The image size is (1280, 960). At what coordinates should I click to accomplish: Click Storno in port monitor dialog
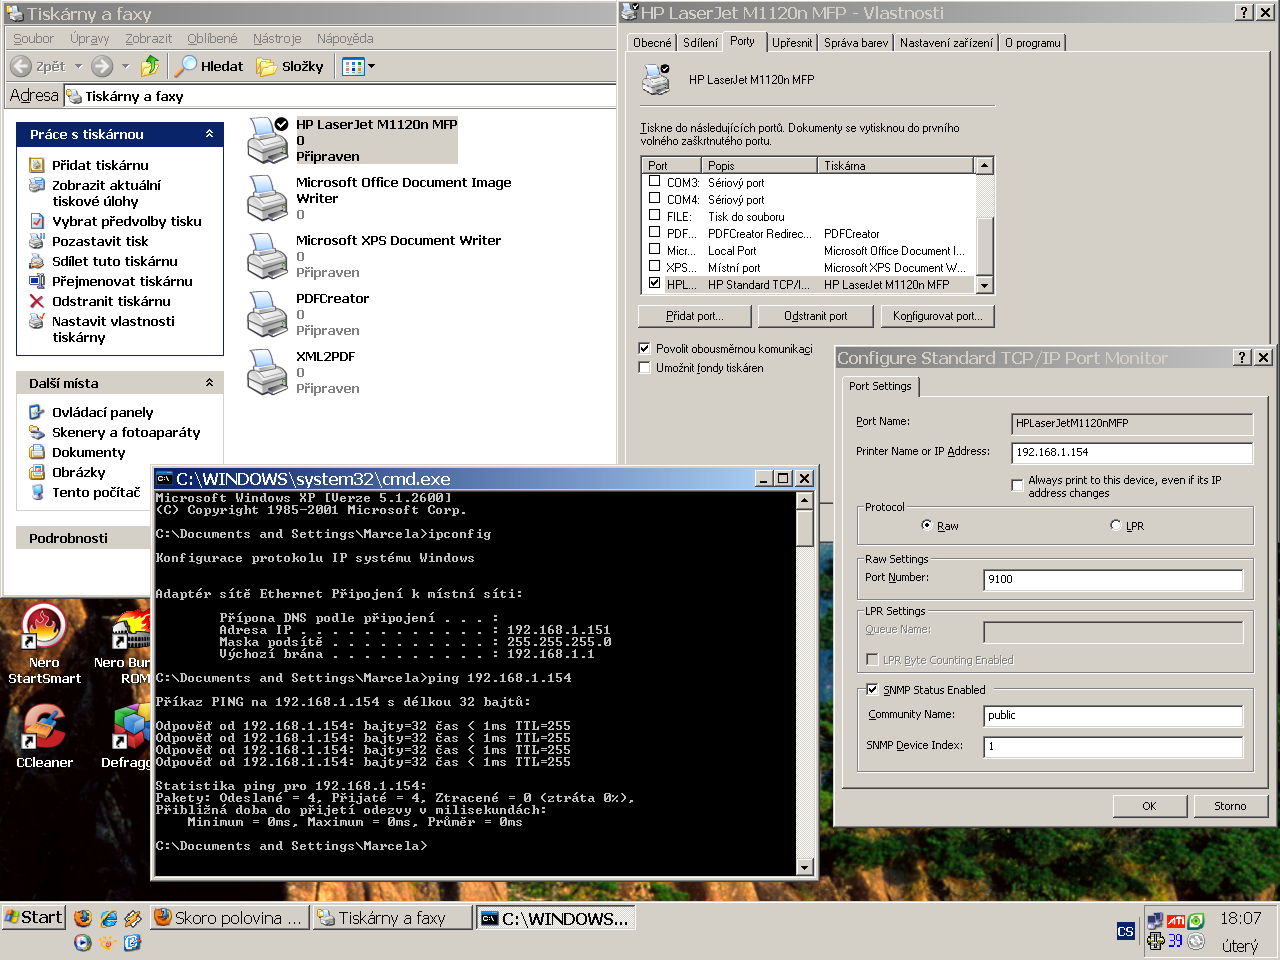point(1230,806)
